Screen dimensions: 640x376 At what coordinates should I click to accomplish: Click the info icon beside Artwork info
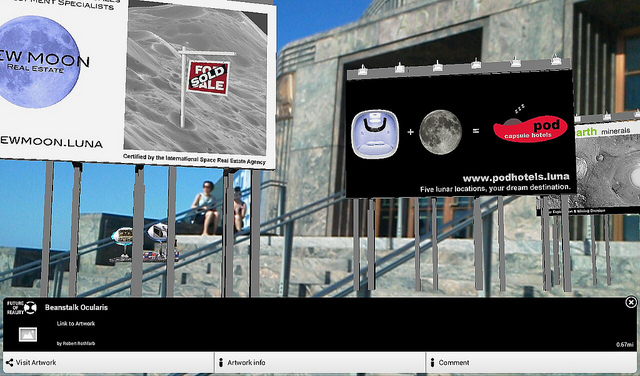pos(221,363)
